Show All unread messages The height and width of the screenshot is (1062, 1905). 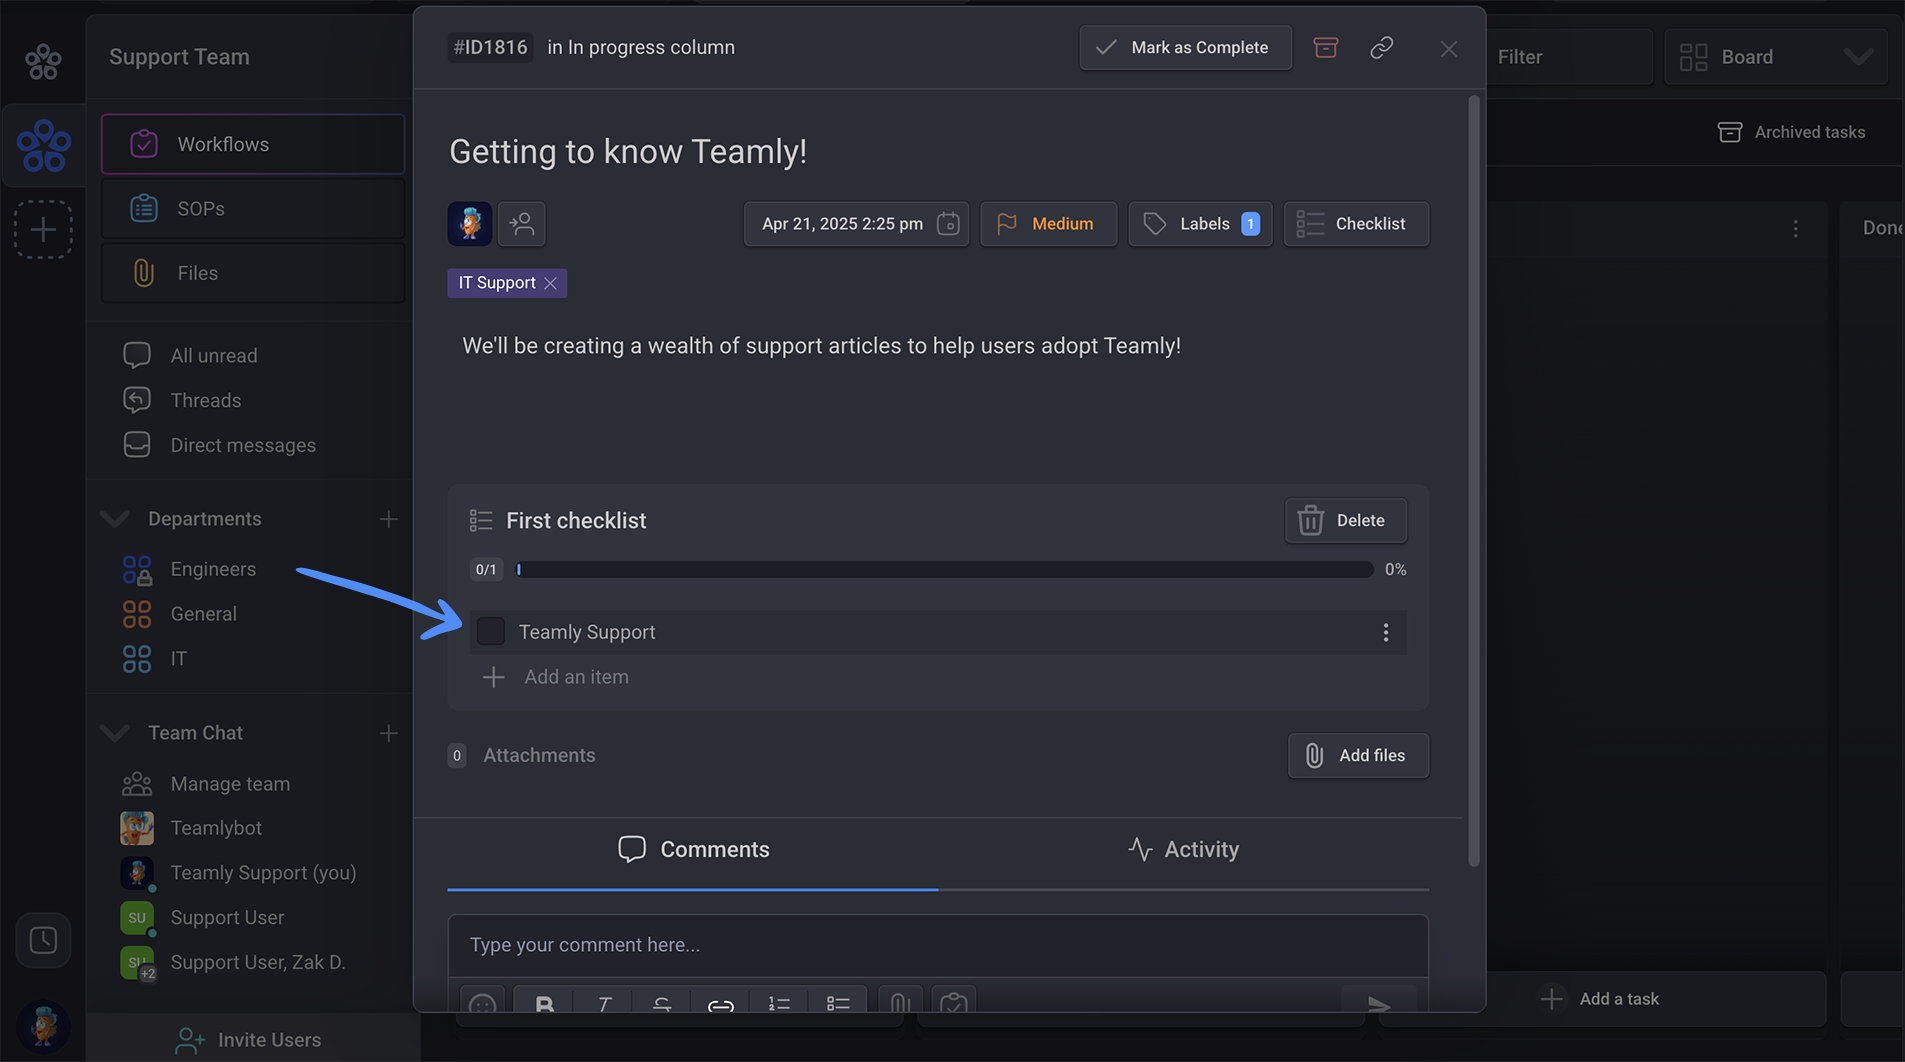(x=190, y=356)
